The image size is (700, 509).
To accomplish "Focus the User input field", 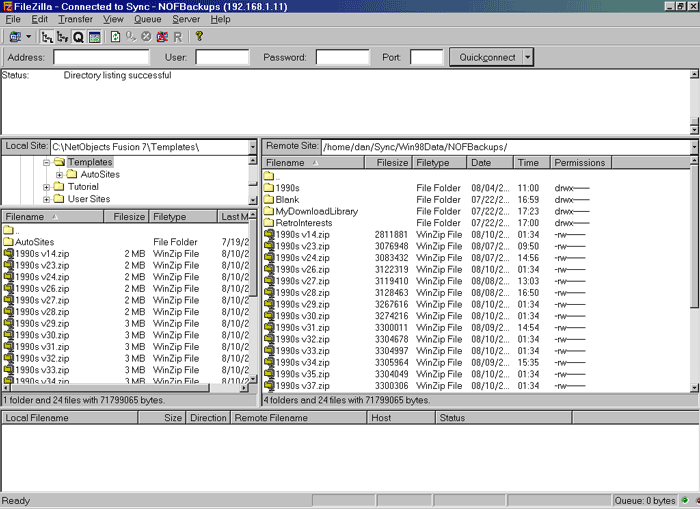I will (x=222, y=57).
